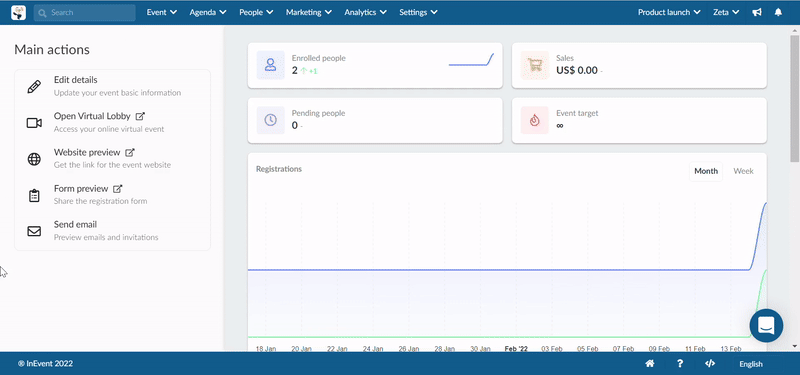The image size is (800, 375).
Task: Click the Event target icon
Action: [535, 120]
